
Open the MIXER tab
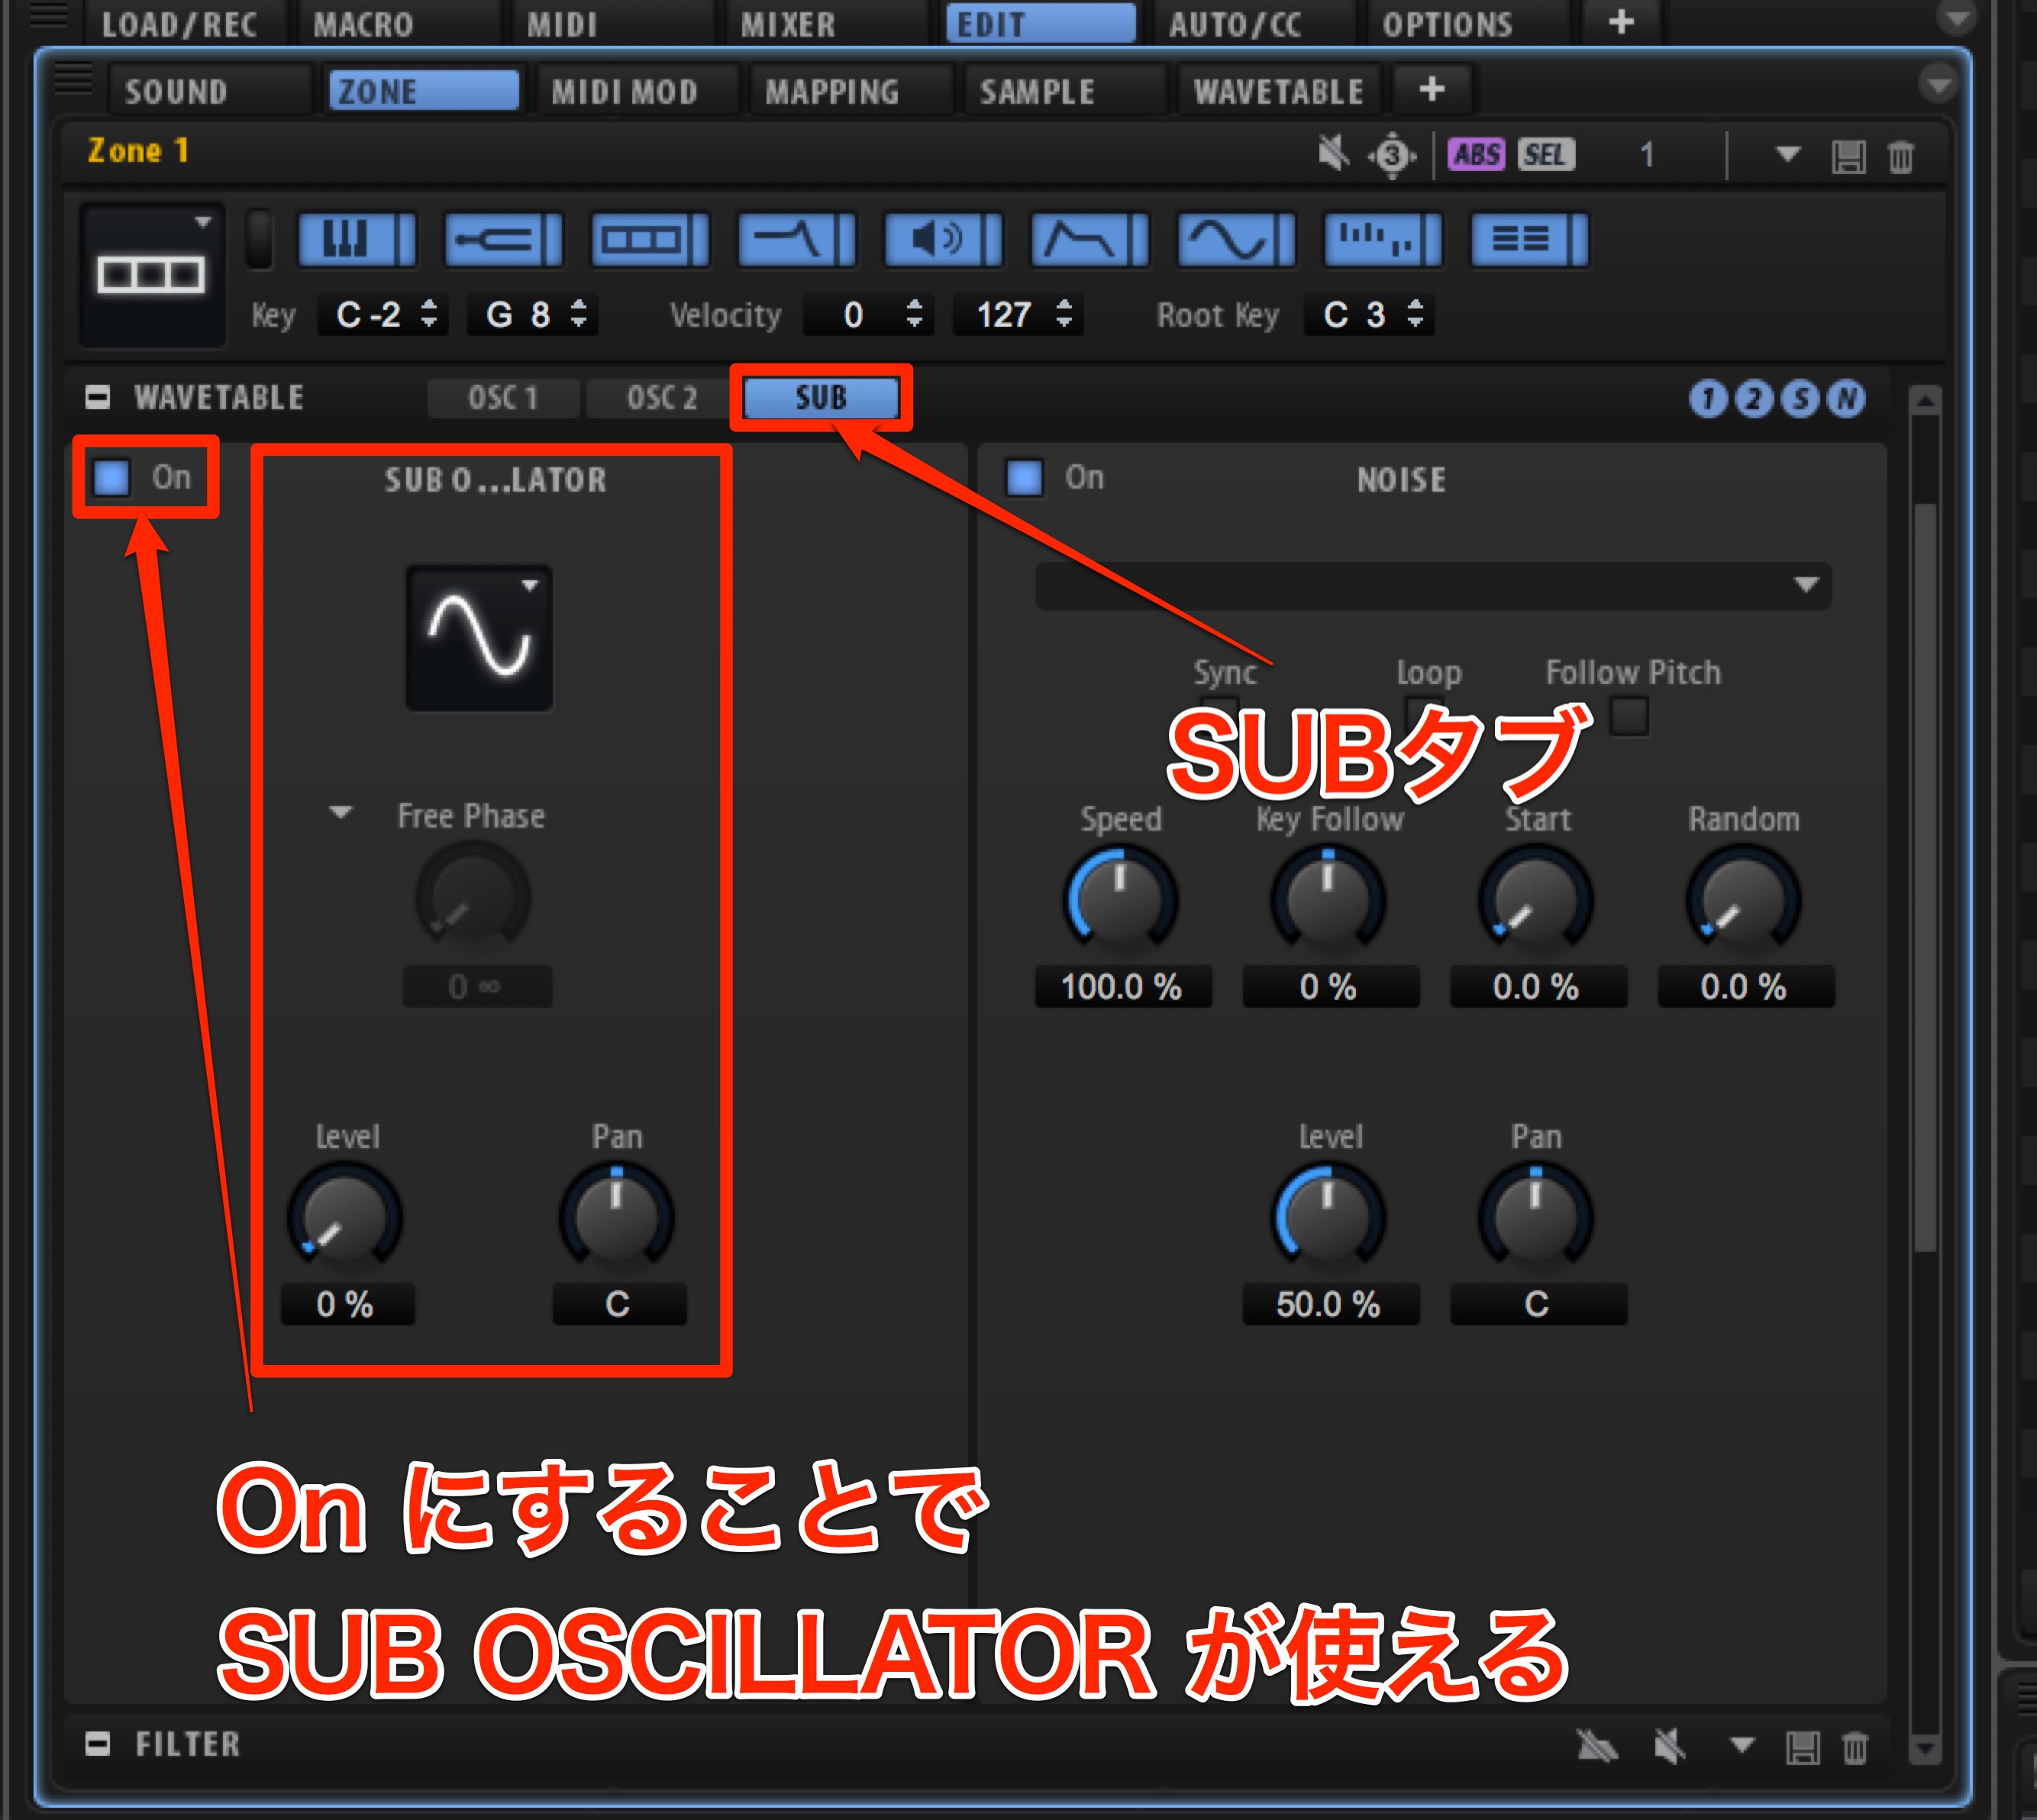click(788, 24)
